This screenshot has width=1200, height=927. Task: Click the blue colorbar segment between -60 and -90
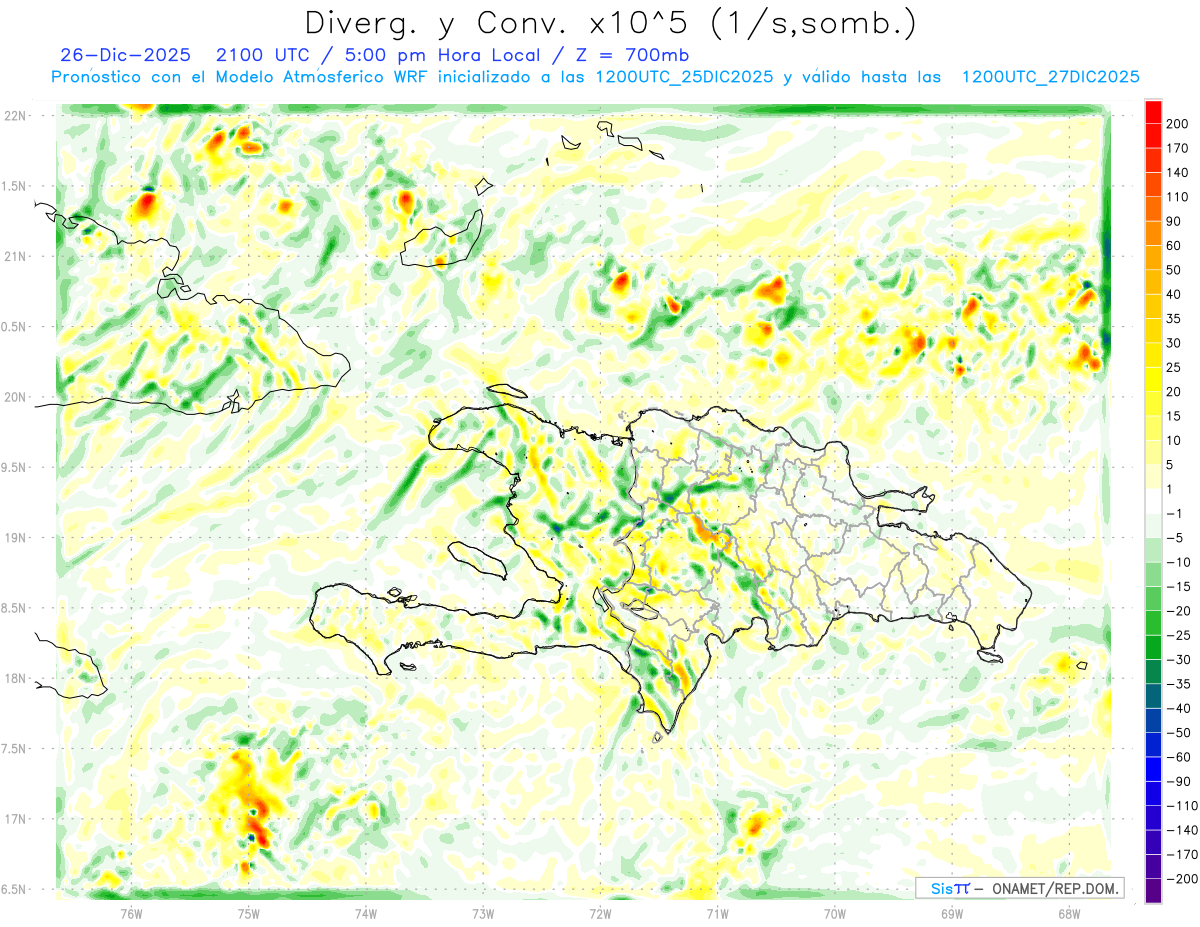point(1154,769)
